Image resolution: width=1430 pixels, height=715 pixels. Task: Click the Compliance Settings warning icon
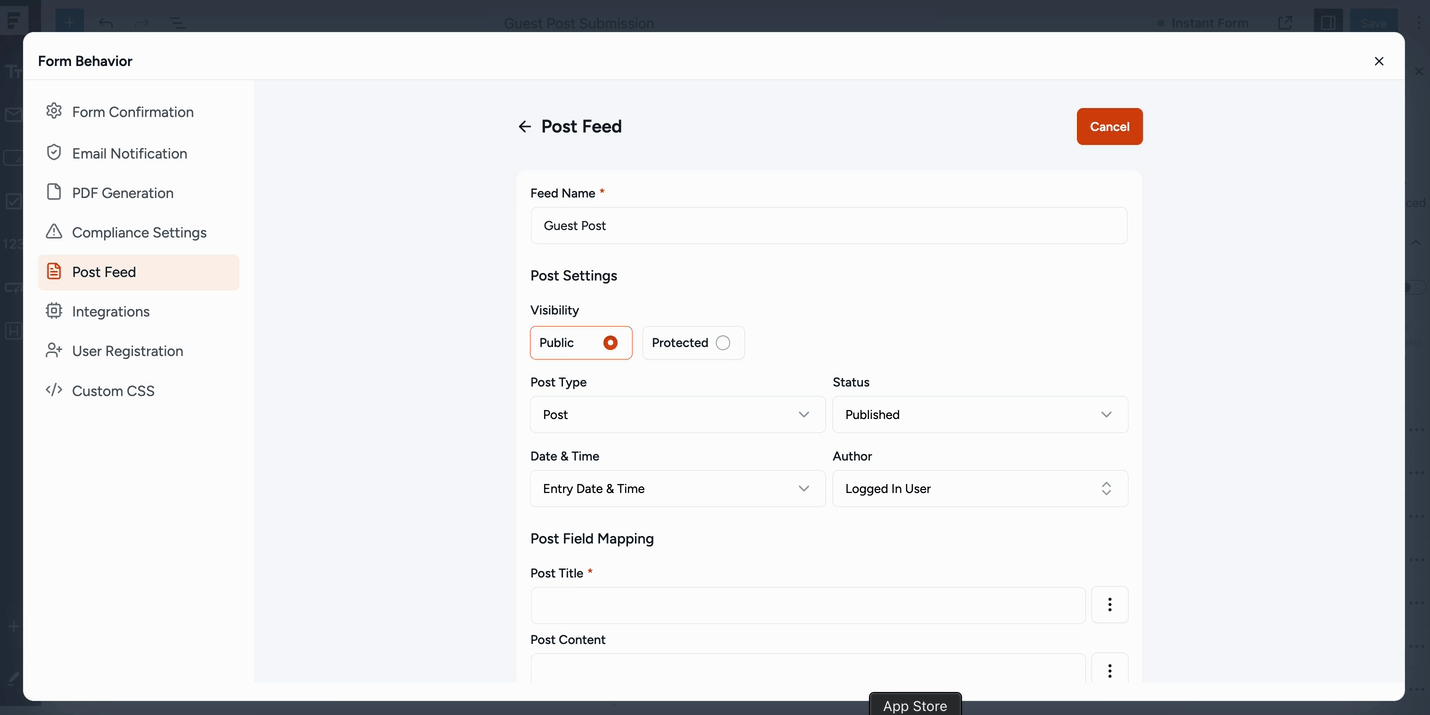click(x=54, y=232)
